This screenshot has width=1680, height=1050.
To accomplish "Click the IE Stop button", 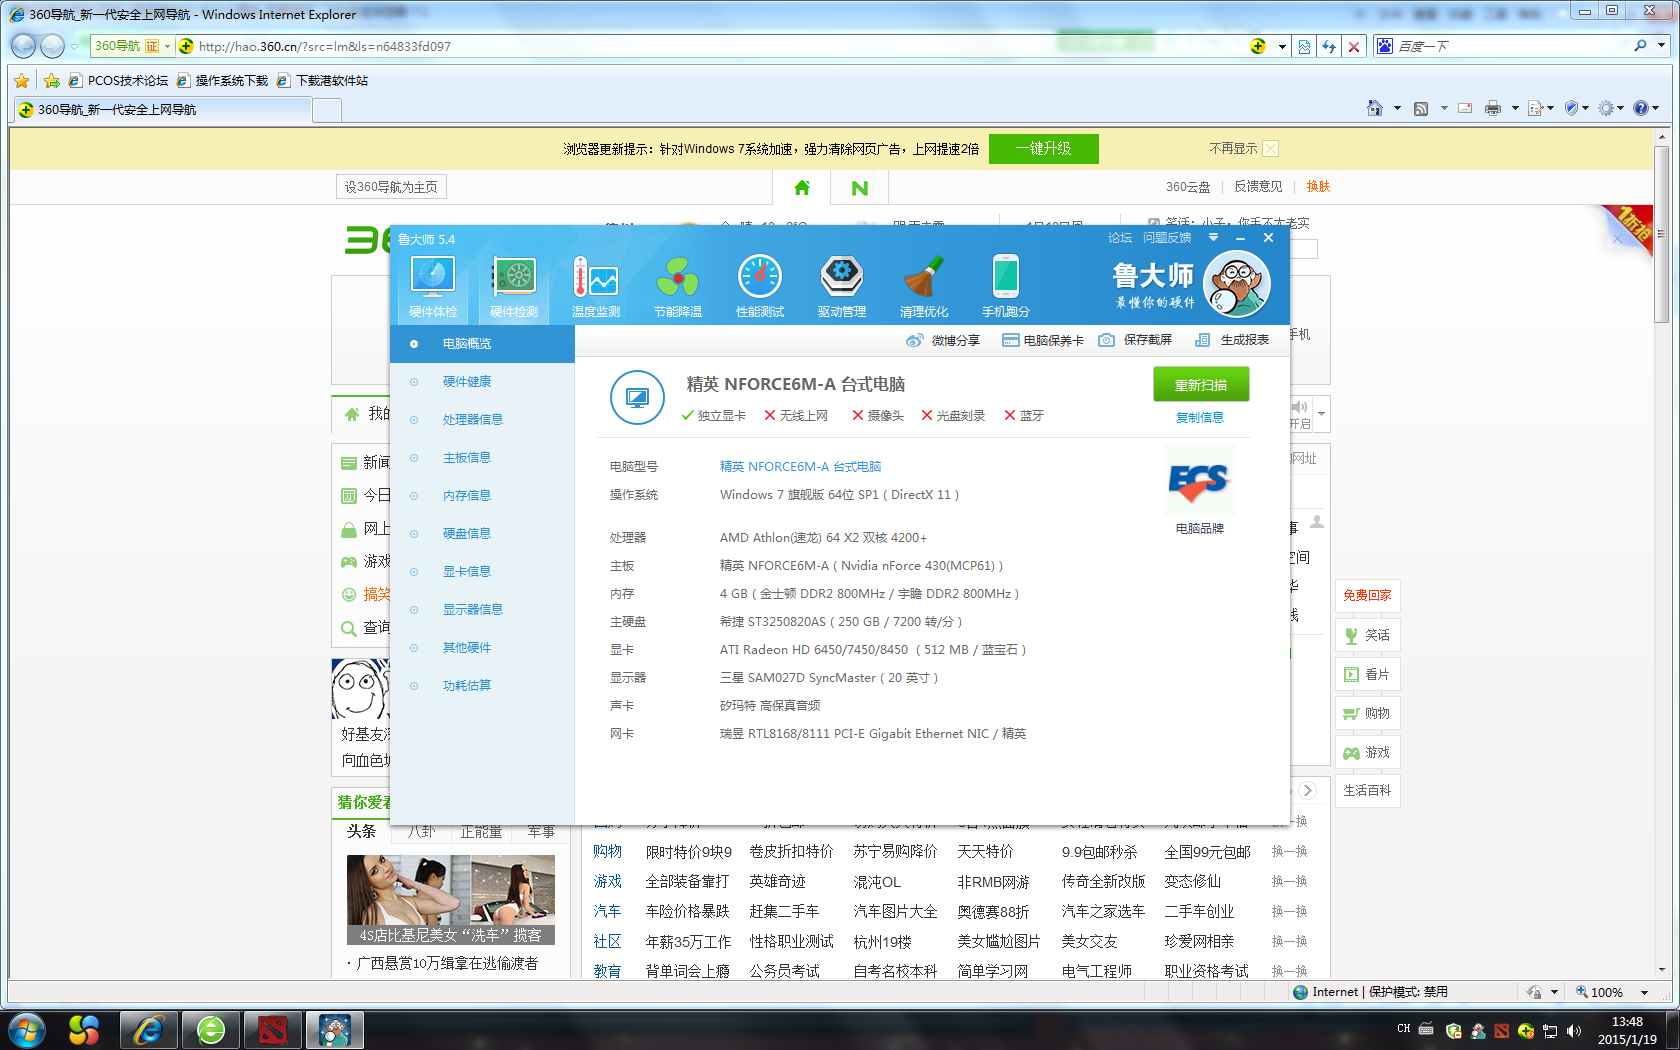I will (x=1354, y=46).
